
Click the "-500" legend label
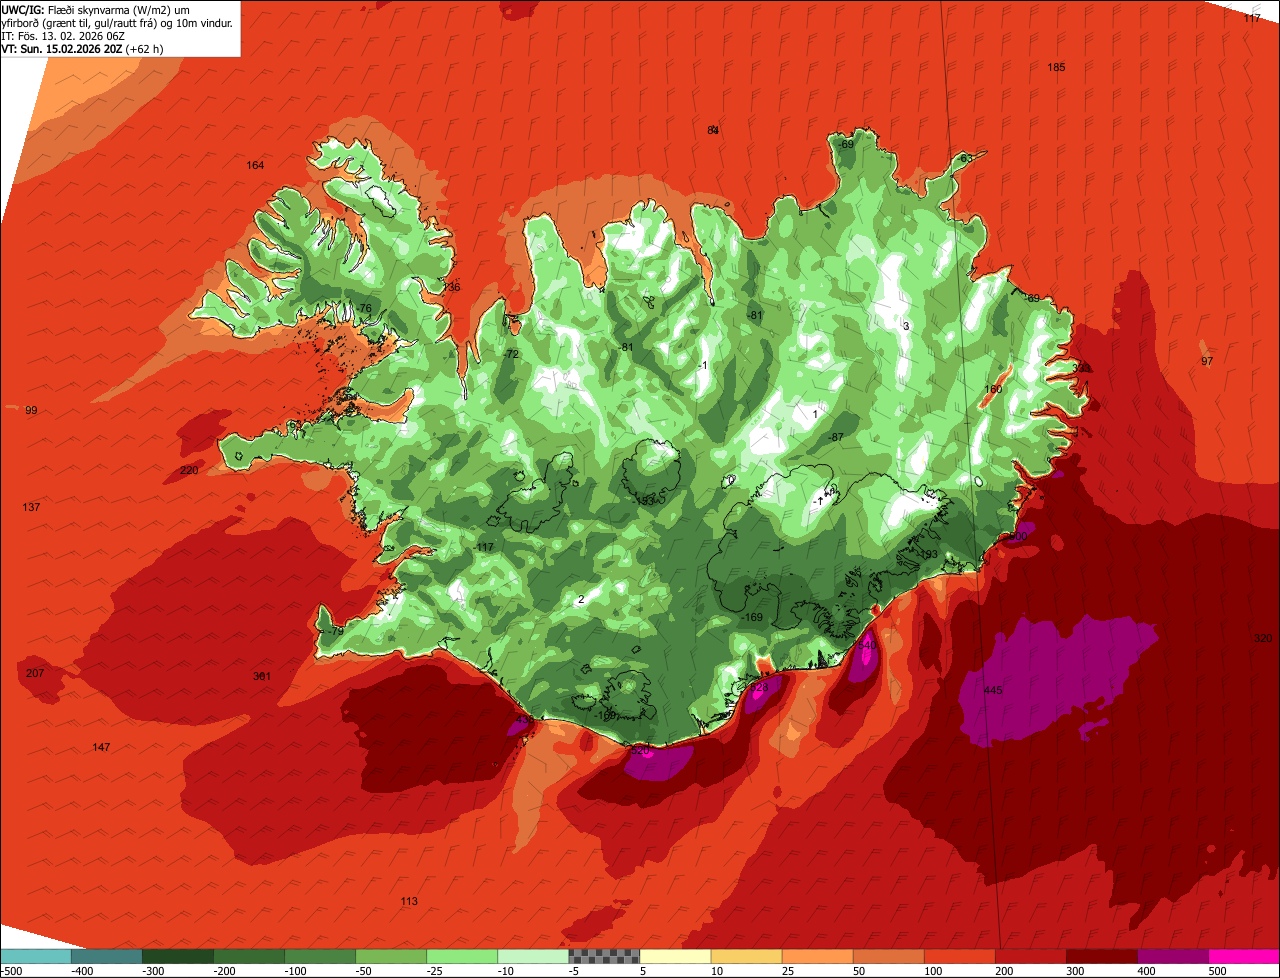(x=11, y=971)
